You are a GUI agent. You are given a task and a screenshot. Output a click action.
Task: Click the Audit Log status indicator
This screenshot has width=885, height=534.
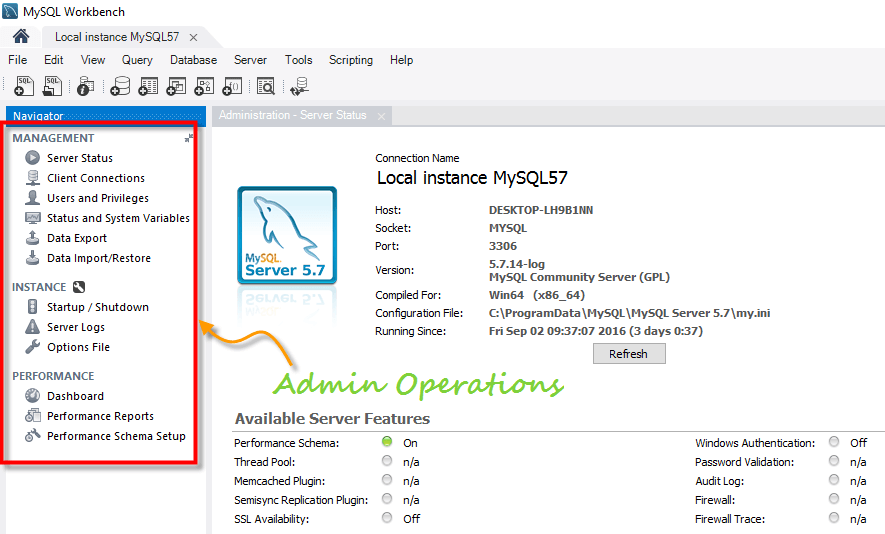[834, 480]
